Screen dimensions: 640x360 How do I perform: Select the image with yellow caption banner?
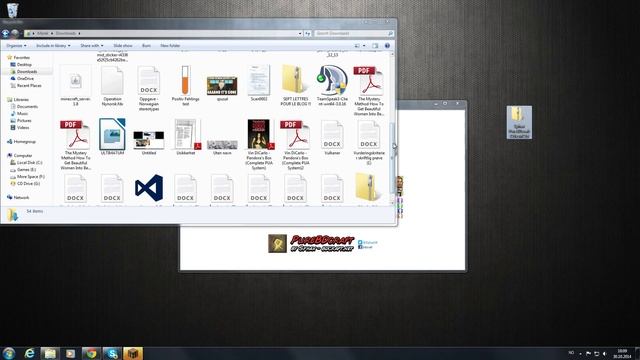[222, 89]
